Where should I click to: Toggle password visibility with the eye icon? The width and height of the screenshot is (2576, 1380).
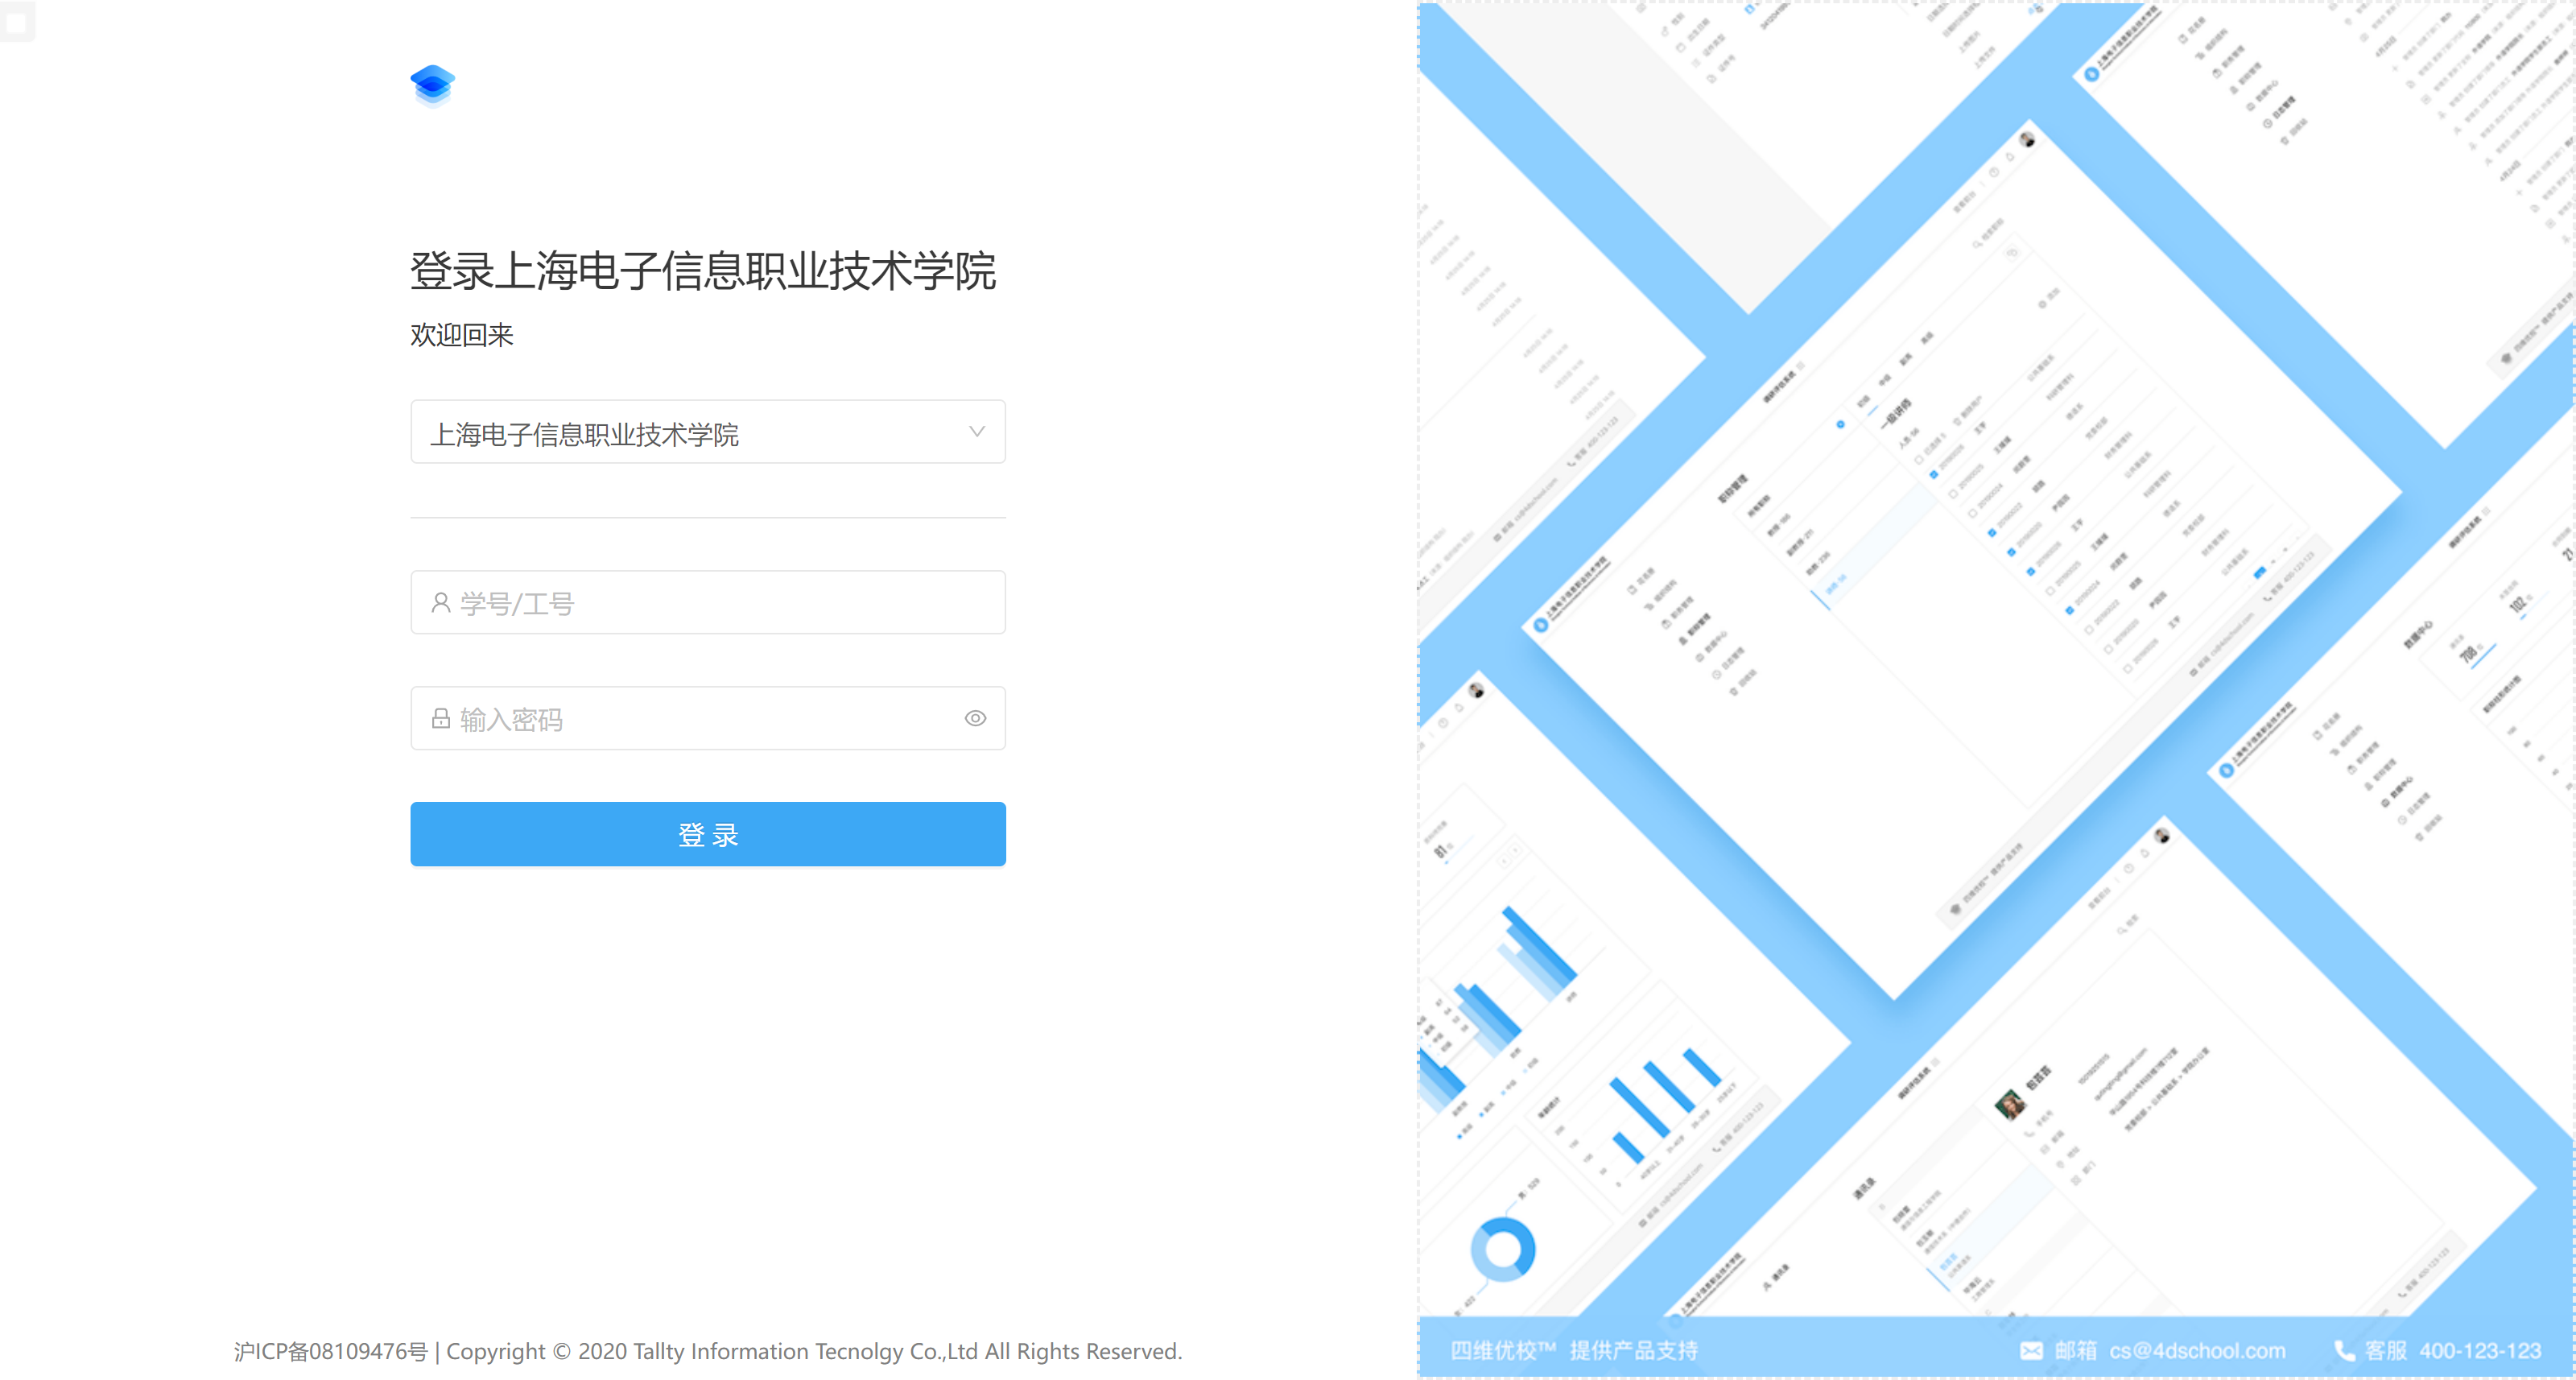pos(975,718)
